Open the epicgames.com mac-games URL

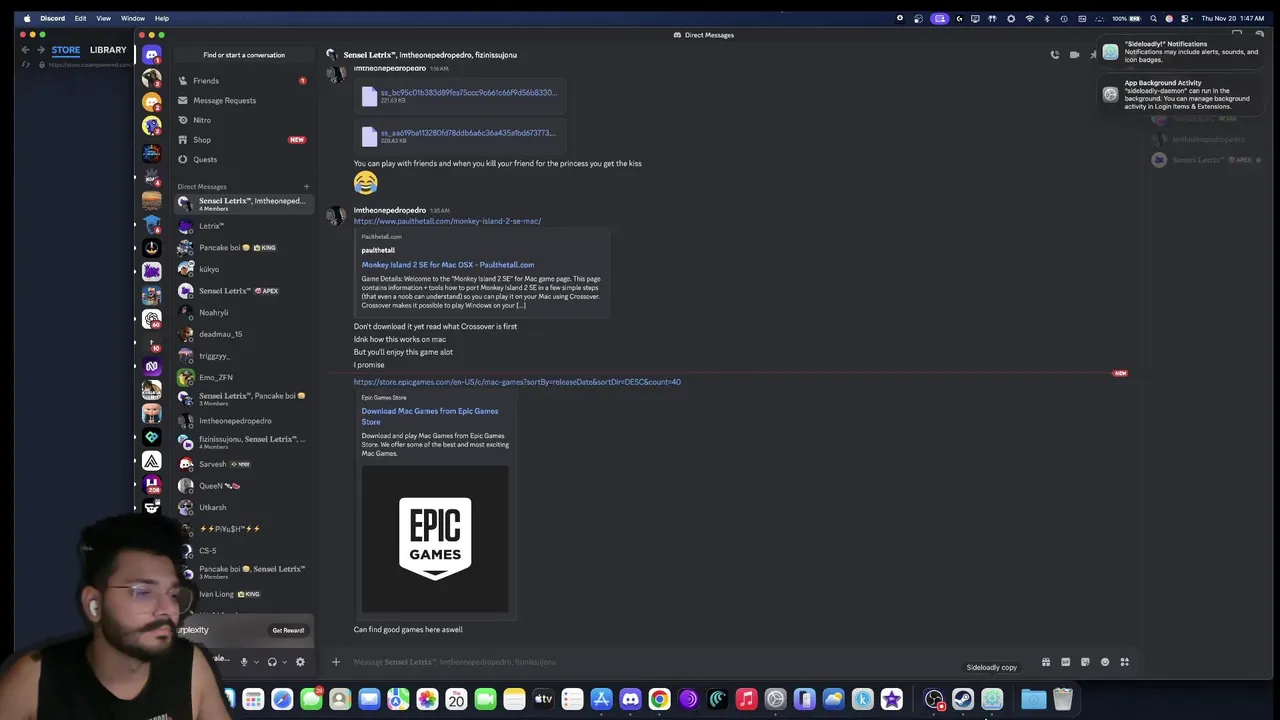[517, 382]
